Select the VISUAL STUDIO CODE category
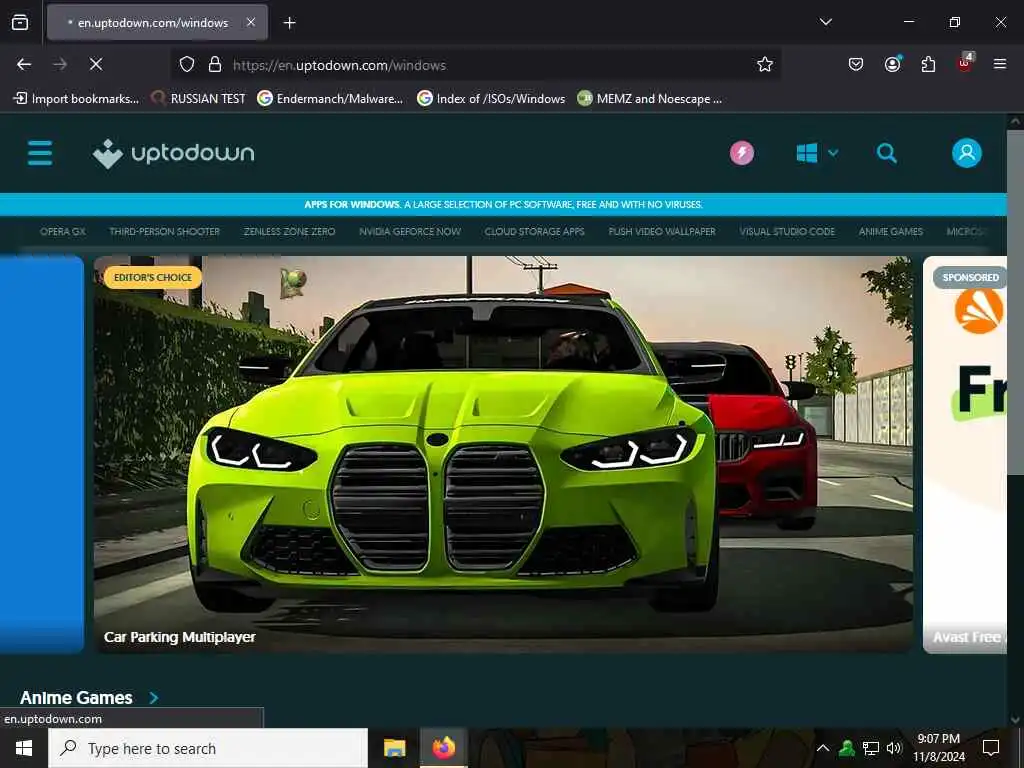1024x768 pixels. [x=787, y=231]
